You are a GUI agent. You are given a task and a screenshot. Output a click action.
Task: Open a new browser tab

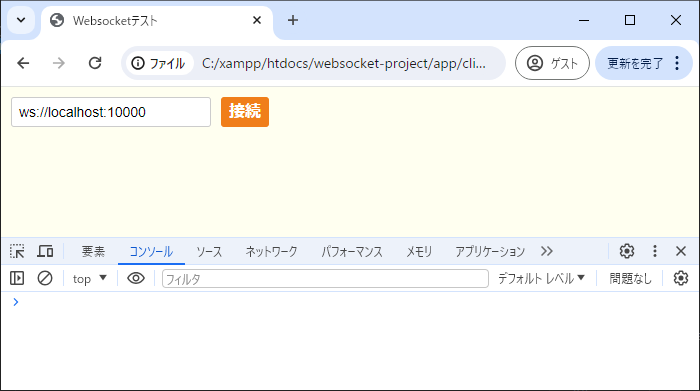293,20
